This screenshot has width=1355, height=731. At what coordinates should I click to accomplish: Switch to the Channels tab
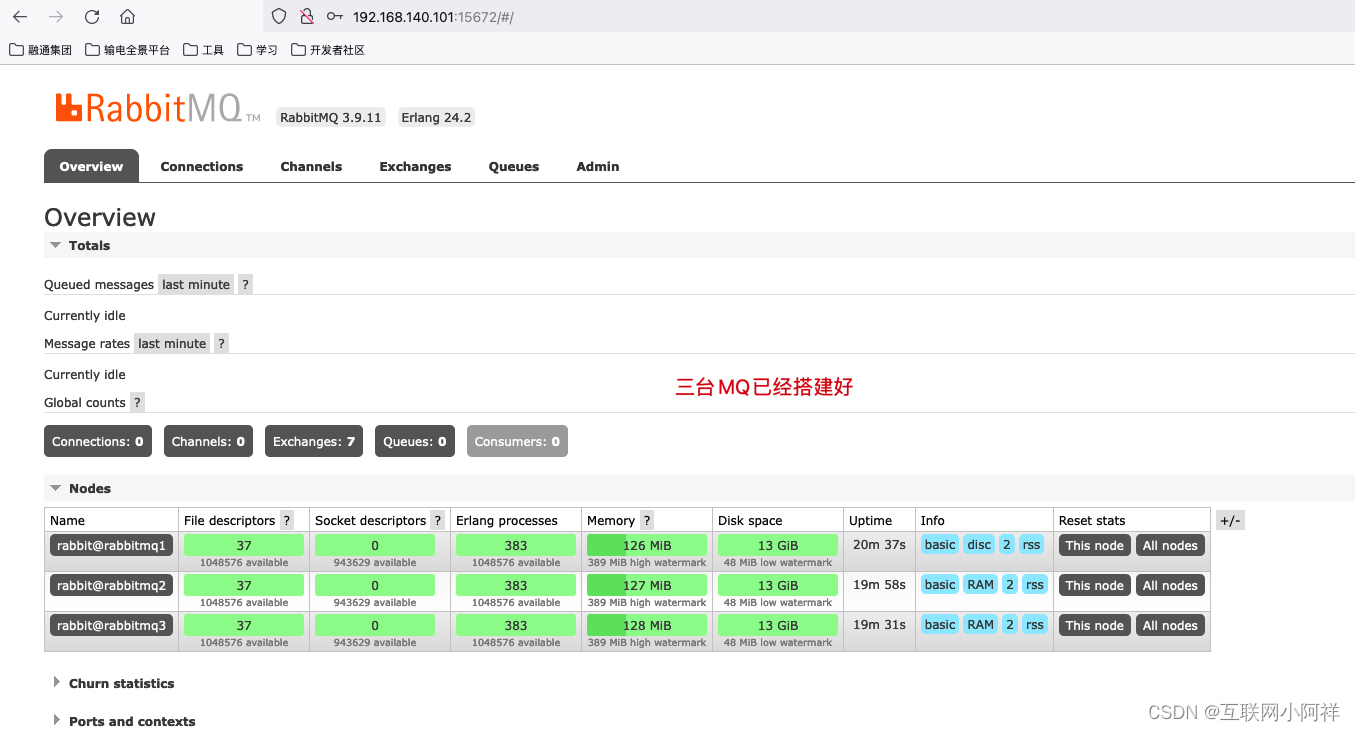[311, 166]
